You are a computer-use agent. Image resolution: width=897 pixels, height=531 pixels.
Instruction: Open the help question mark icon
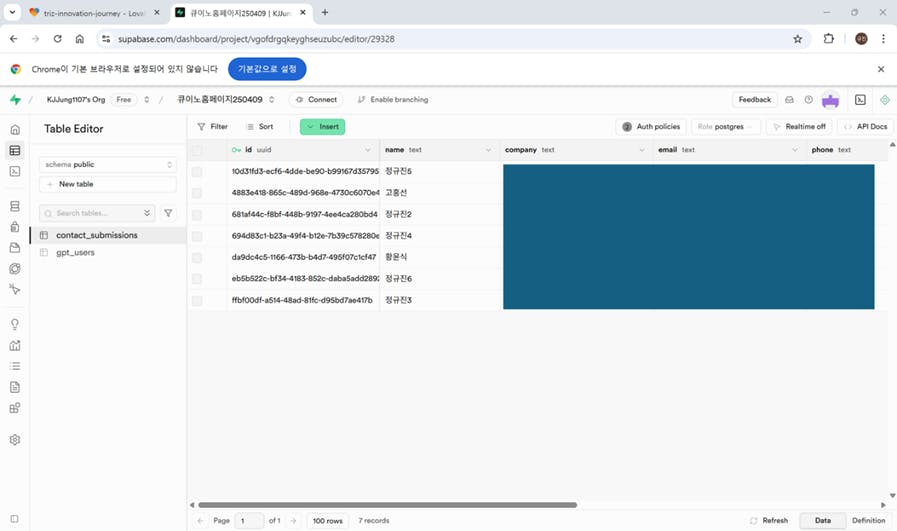click(x=808, y=100)
